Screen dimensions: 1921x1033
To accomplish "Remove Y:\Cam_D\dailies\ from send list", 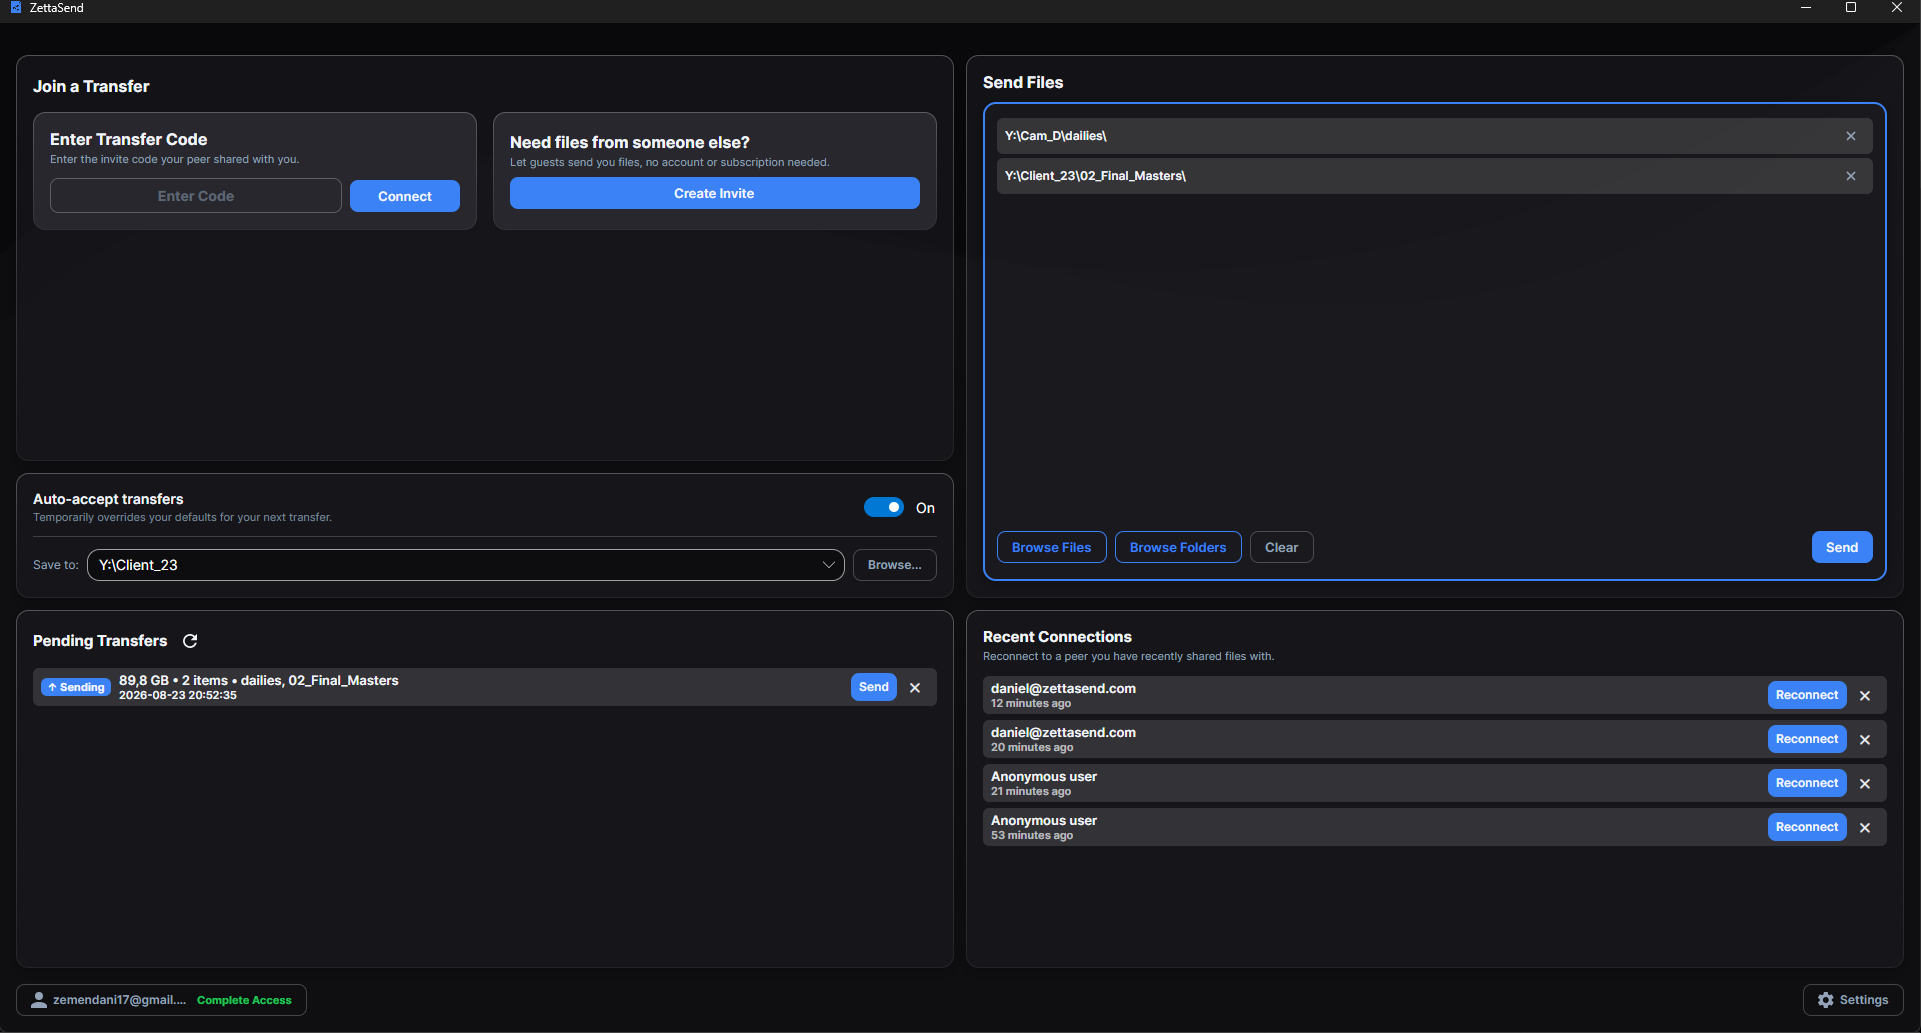I will pyautogui.click(x=1851, y=136).
